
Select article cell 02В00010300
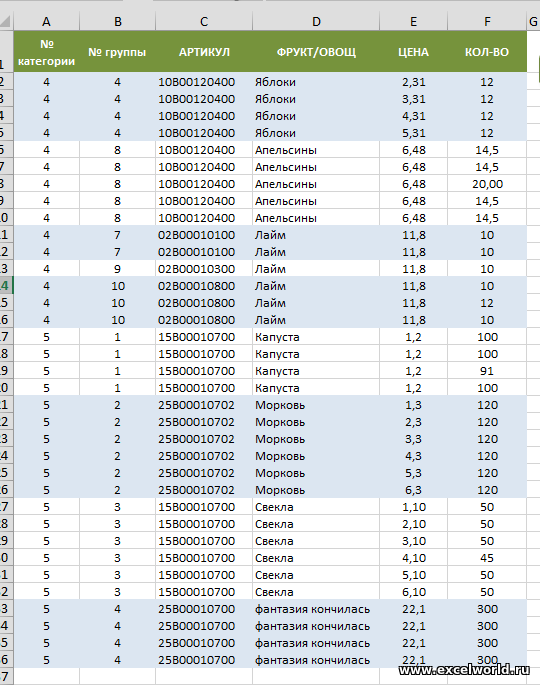pyautogui.click(x=204, y=269)
